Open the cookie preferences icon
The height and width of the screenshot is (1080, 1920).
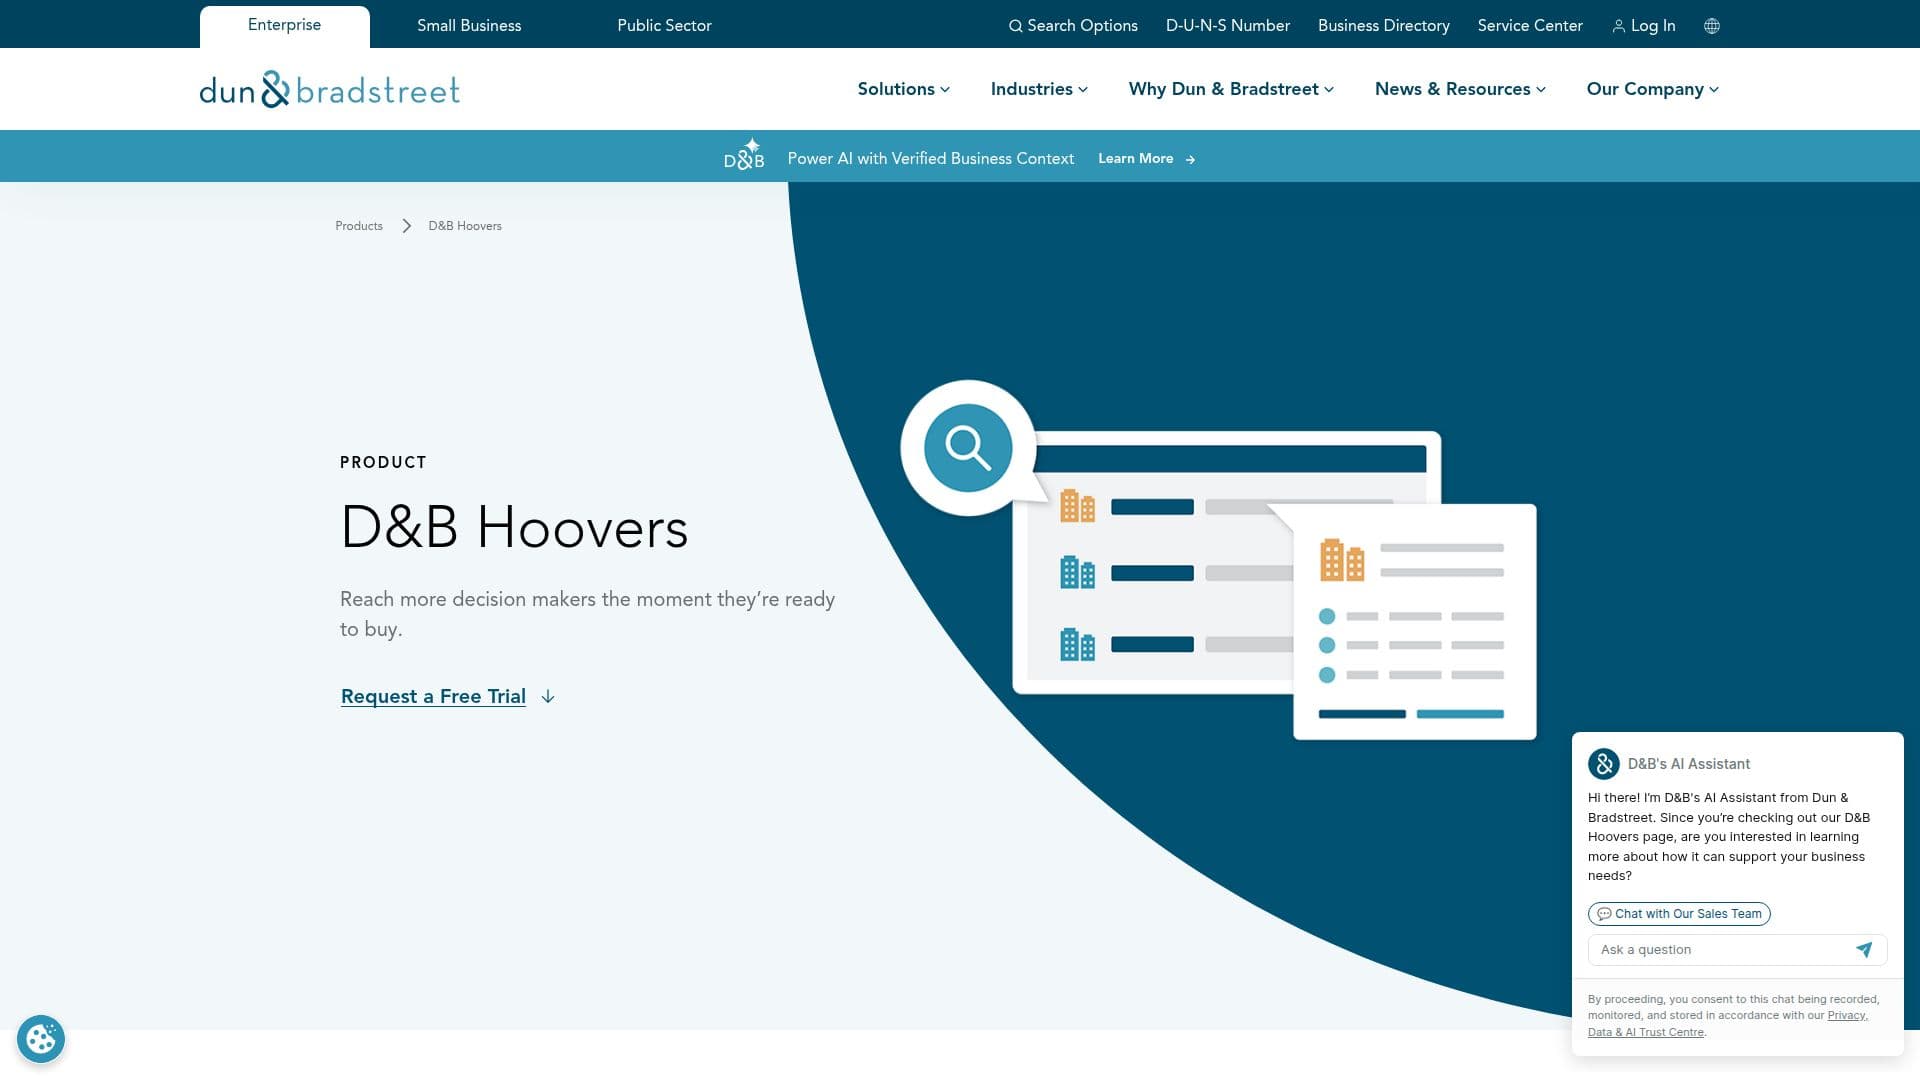41,1039
